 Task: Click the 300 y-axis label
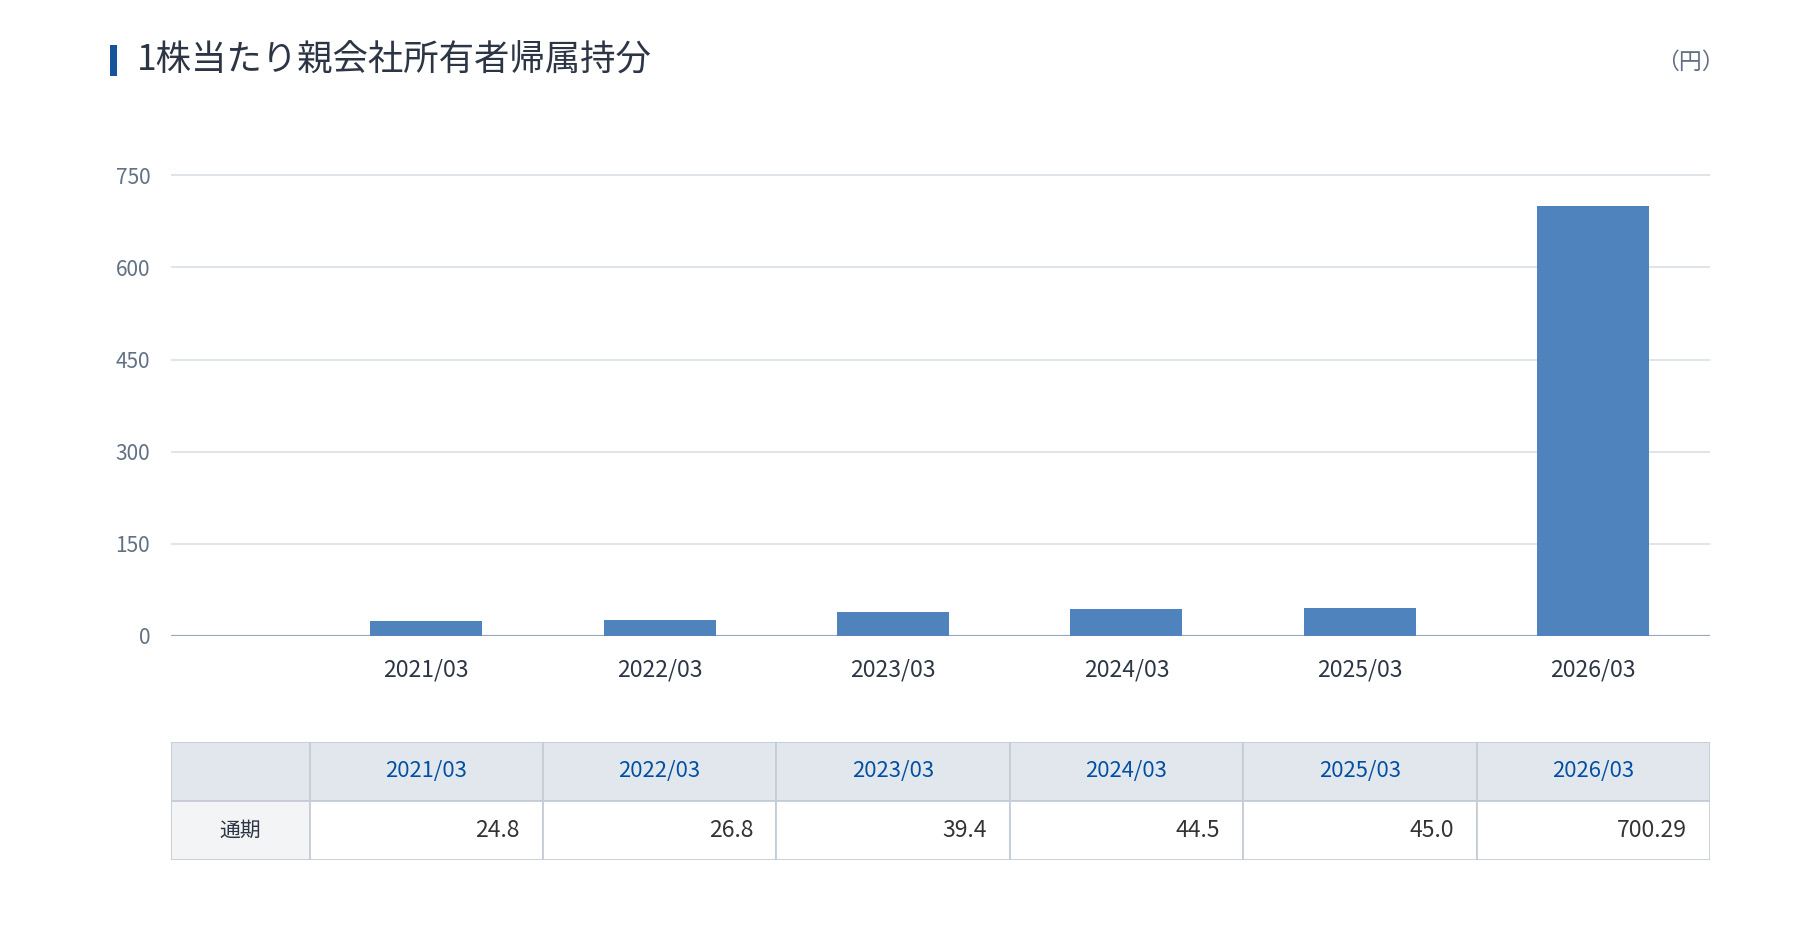(x=133, y=452)
